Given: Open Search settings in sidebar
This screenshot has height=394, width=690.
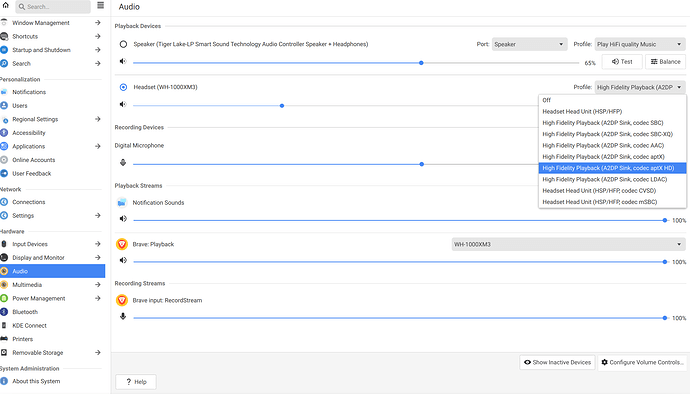Looking at the screenshot, I should 52,63.
